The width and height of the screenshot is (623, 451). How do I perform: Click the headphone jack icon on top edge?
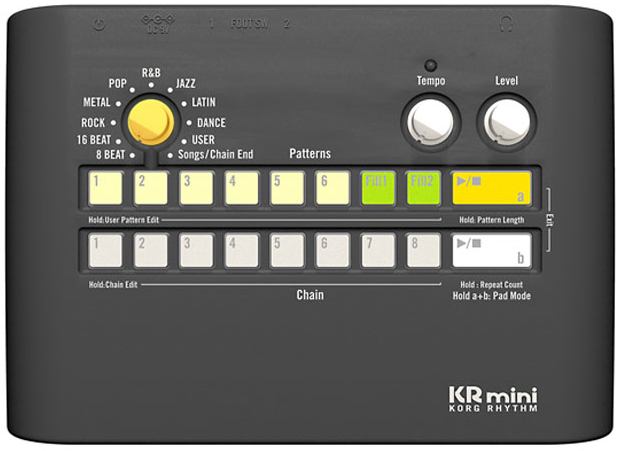pyautogui.click(x=506, y=23)
